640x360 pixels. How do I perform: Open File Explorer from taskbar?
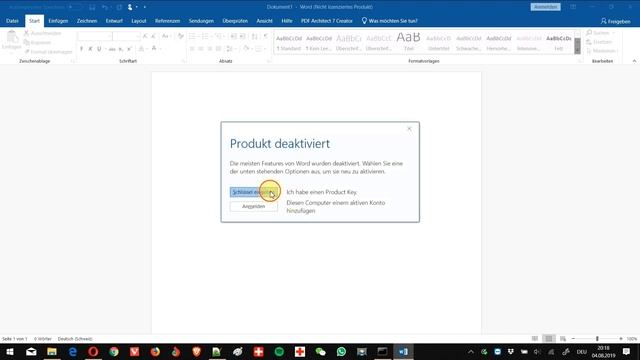(52, 351)
